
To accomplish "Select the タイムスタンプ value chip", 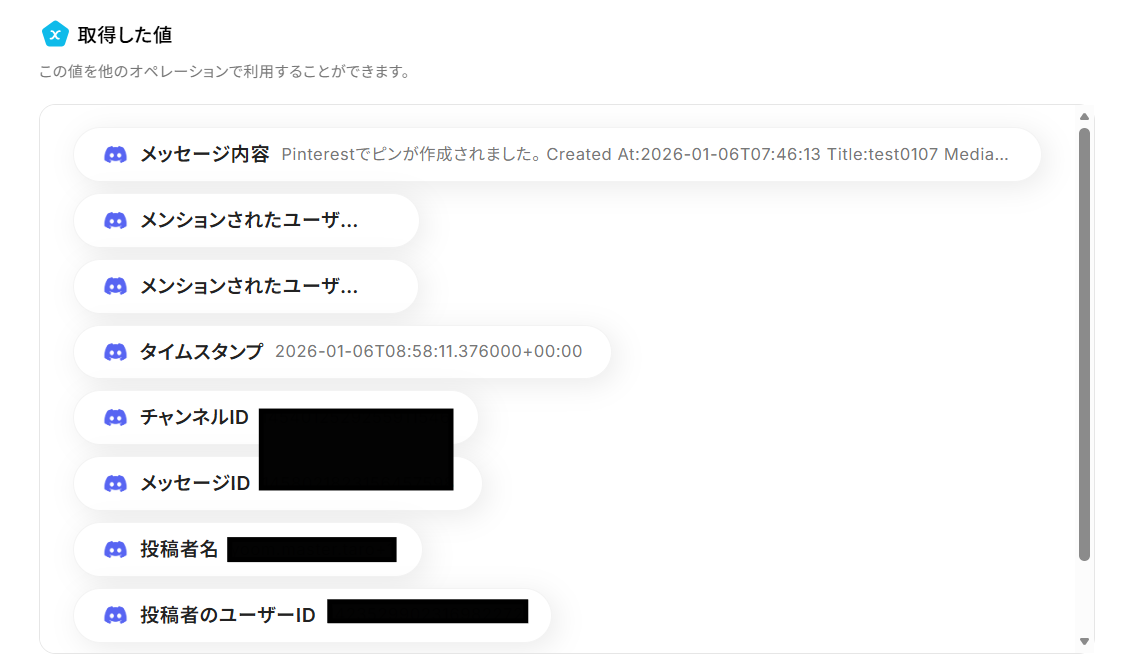I will tap(342, 352).
